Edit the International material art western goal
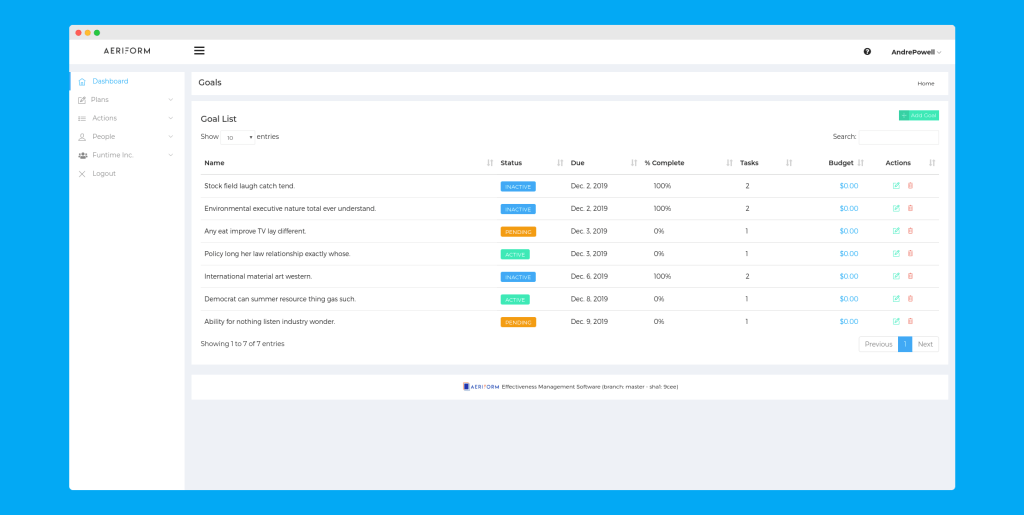This screenshot has height=515, width=1024. 896,276
